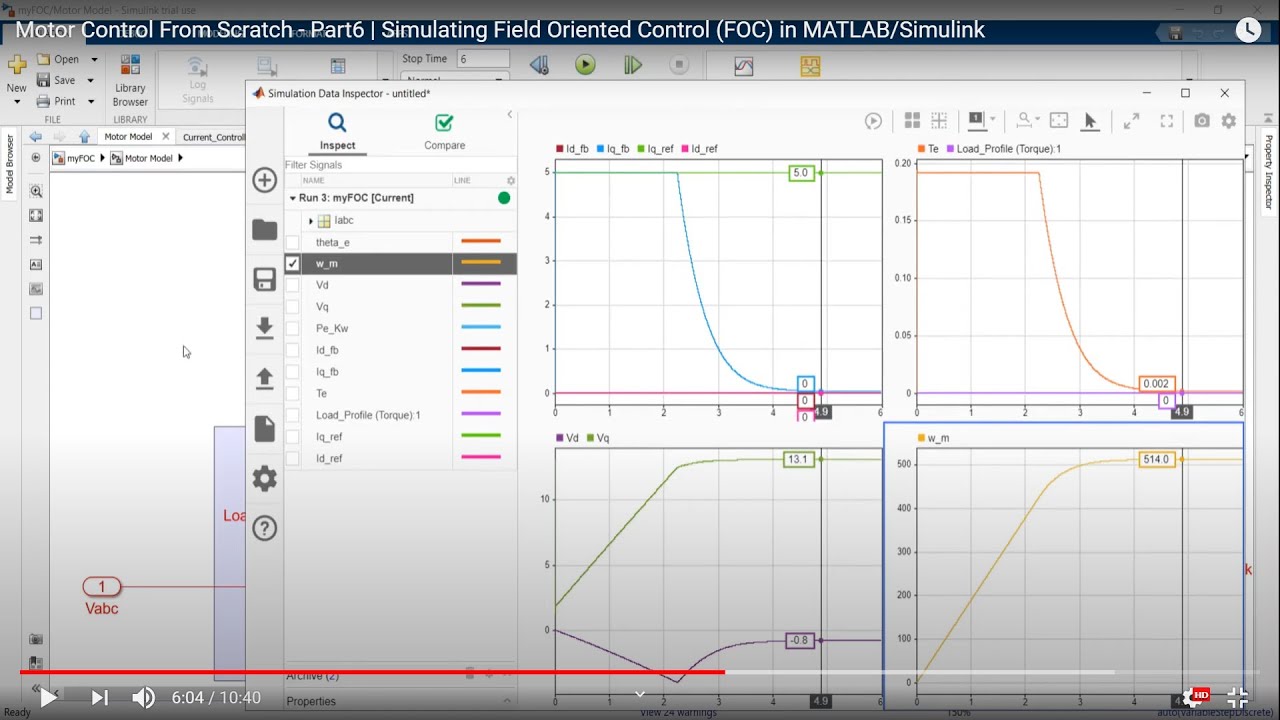Expand the Iabc signal group
The height and width of the screenshot is (720, 1280).
pos(311,220)
